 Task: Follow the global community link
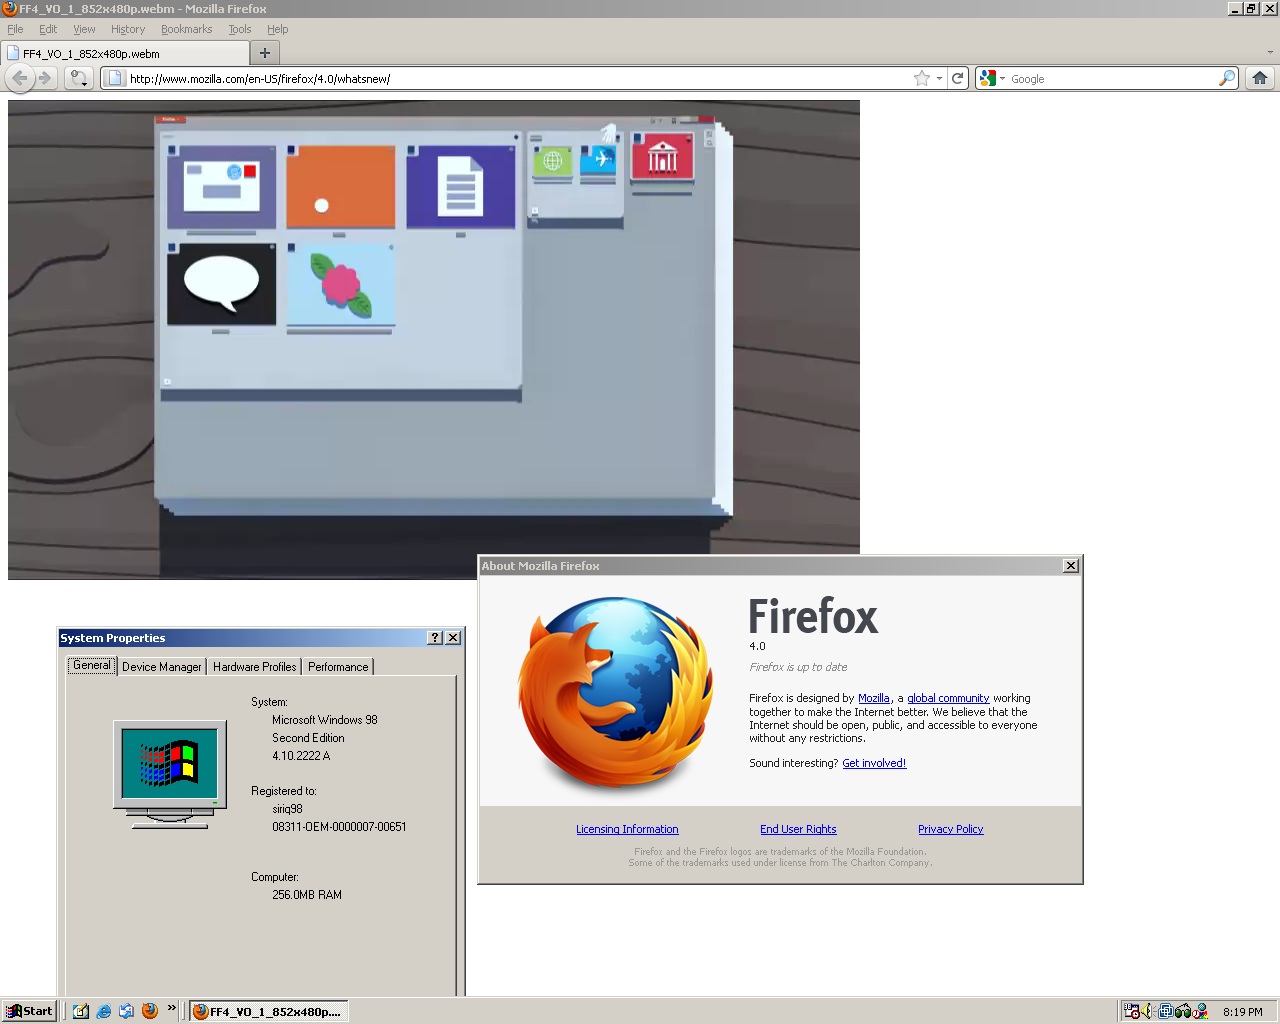point(948,698)
